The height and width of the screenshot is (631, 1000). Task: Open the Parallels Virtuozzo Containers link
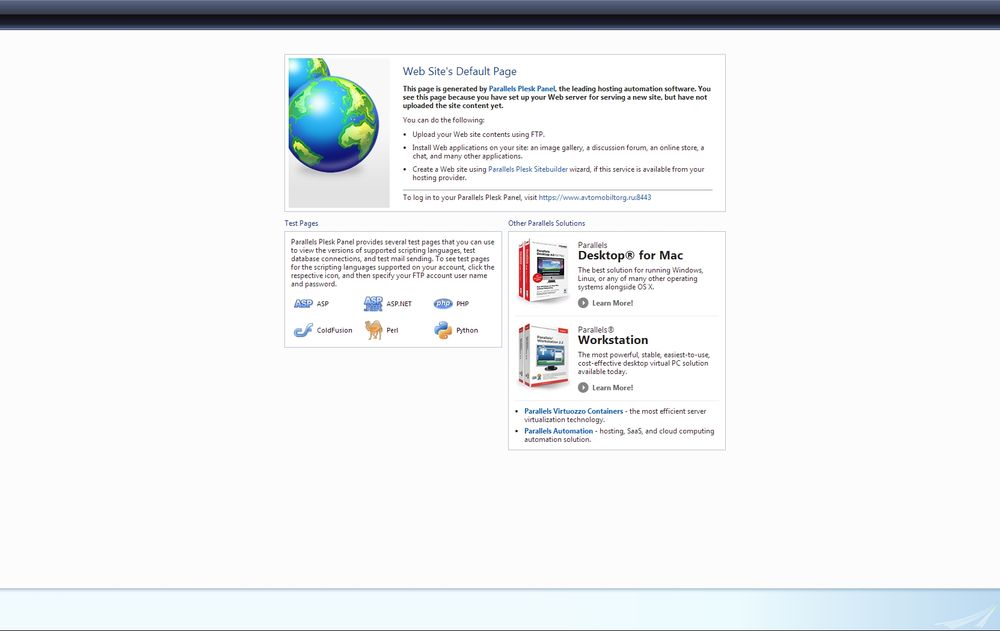[573, 411]
